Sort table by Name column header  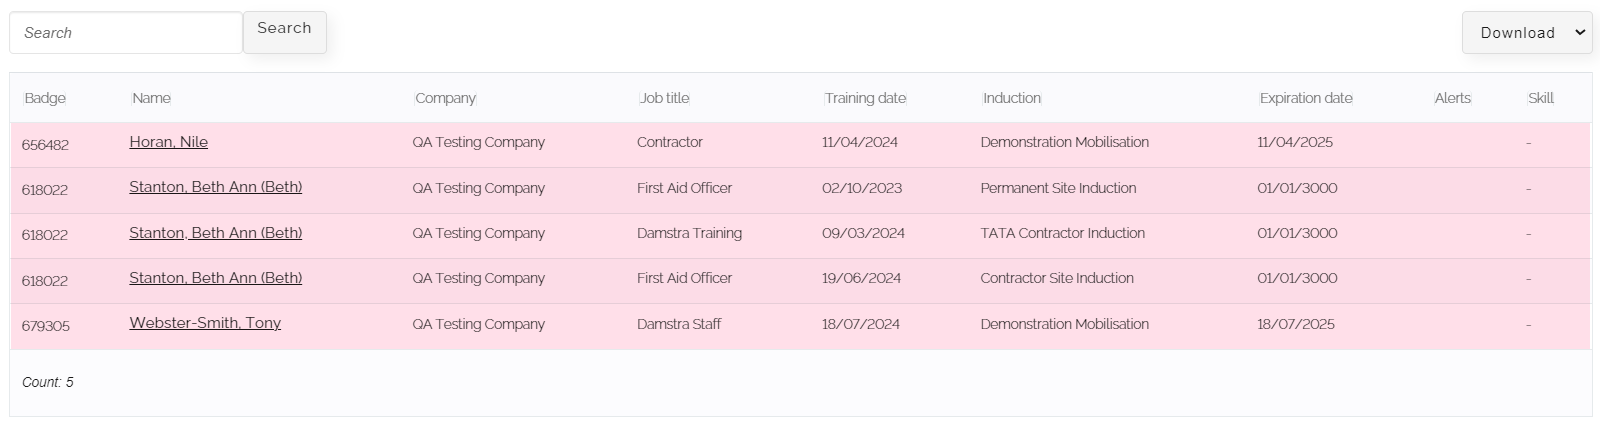(x=152, y=98)
